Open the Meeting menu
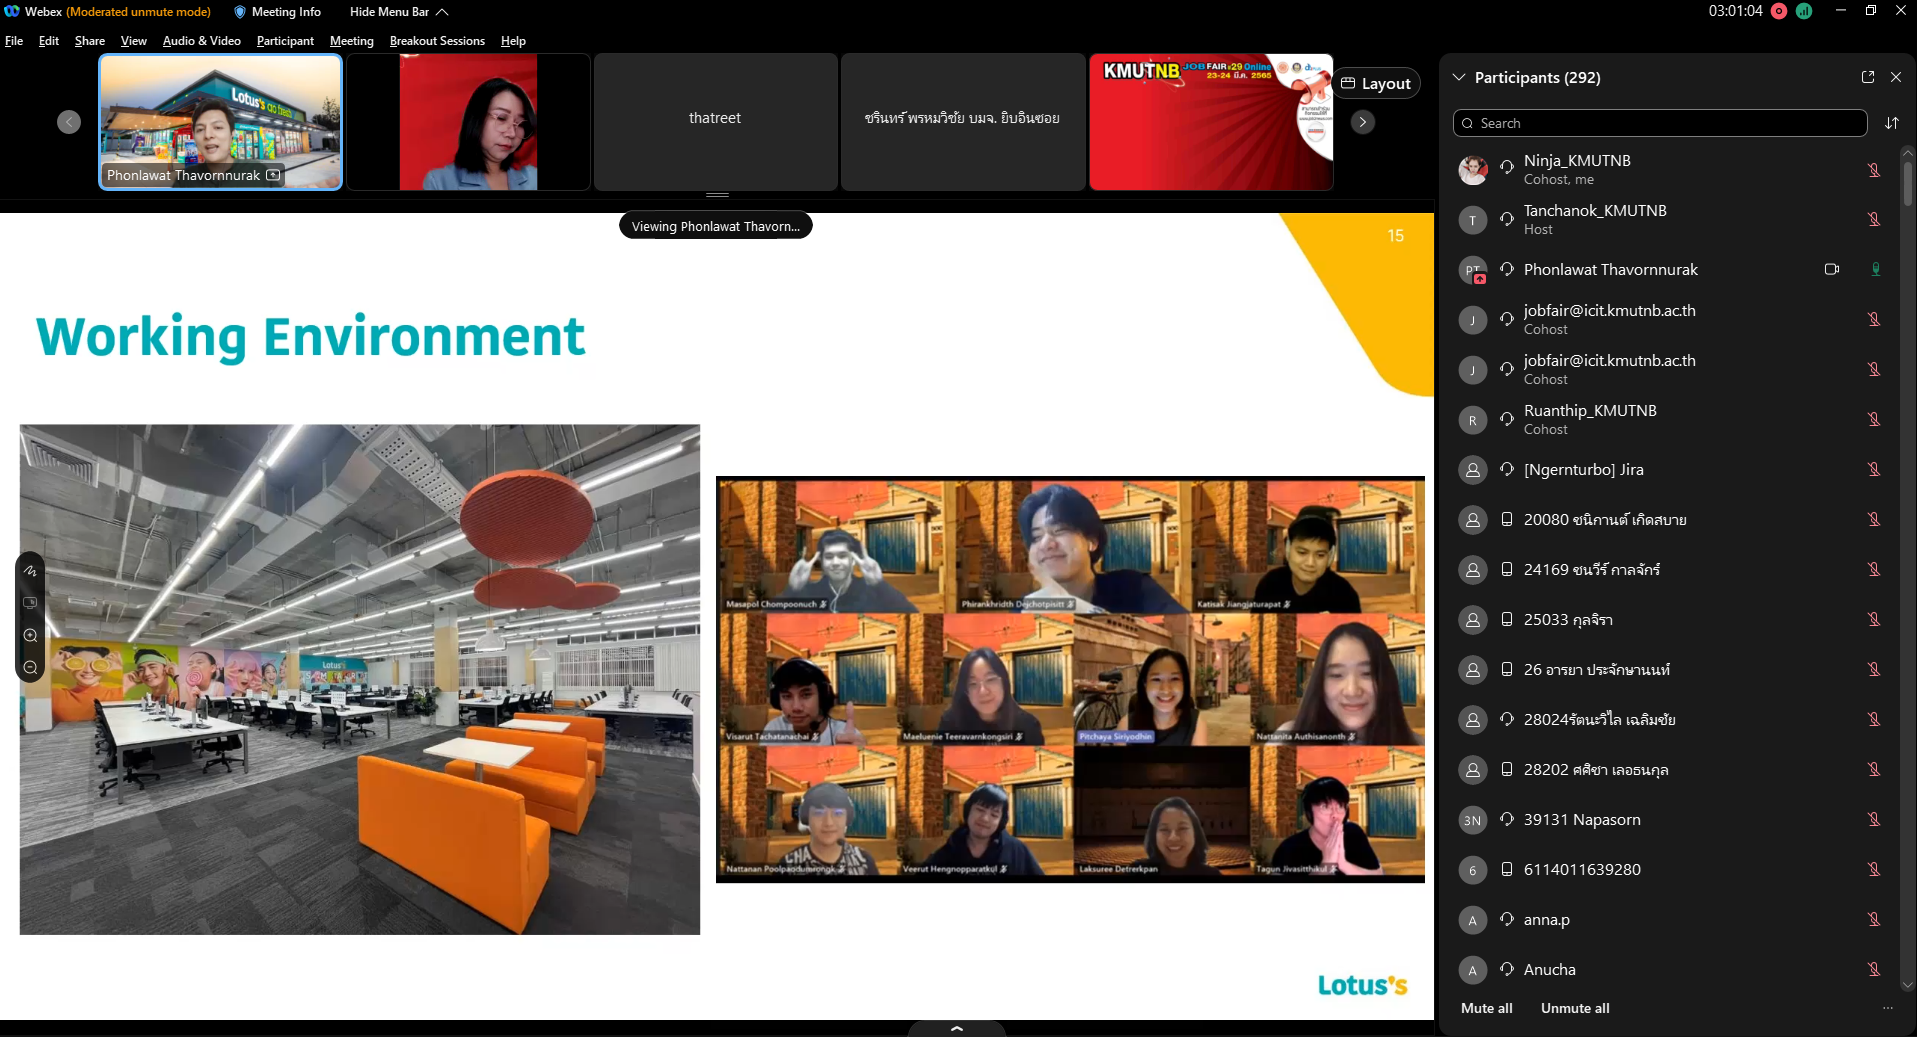The width and height of the screenshot is (1917, 1037). (352, 41)
